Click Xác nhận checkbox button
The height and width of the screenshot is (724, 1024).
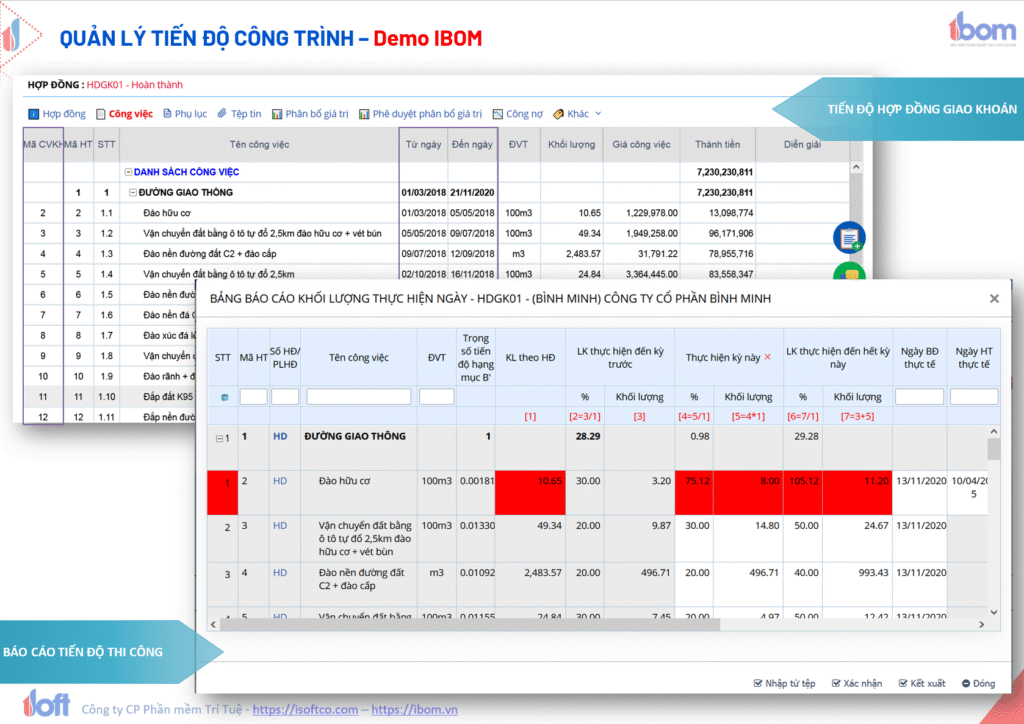point(855,683)
